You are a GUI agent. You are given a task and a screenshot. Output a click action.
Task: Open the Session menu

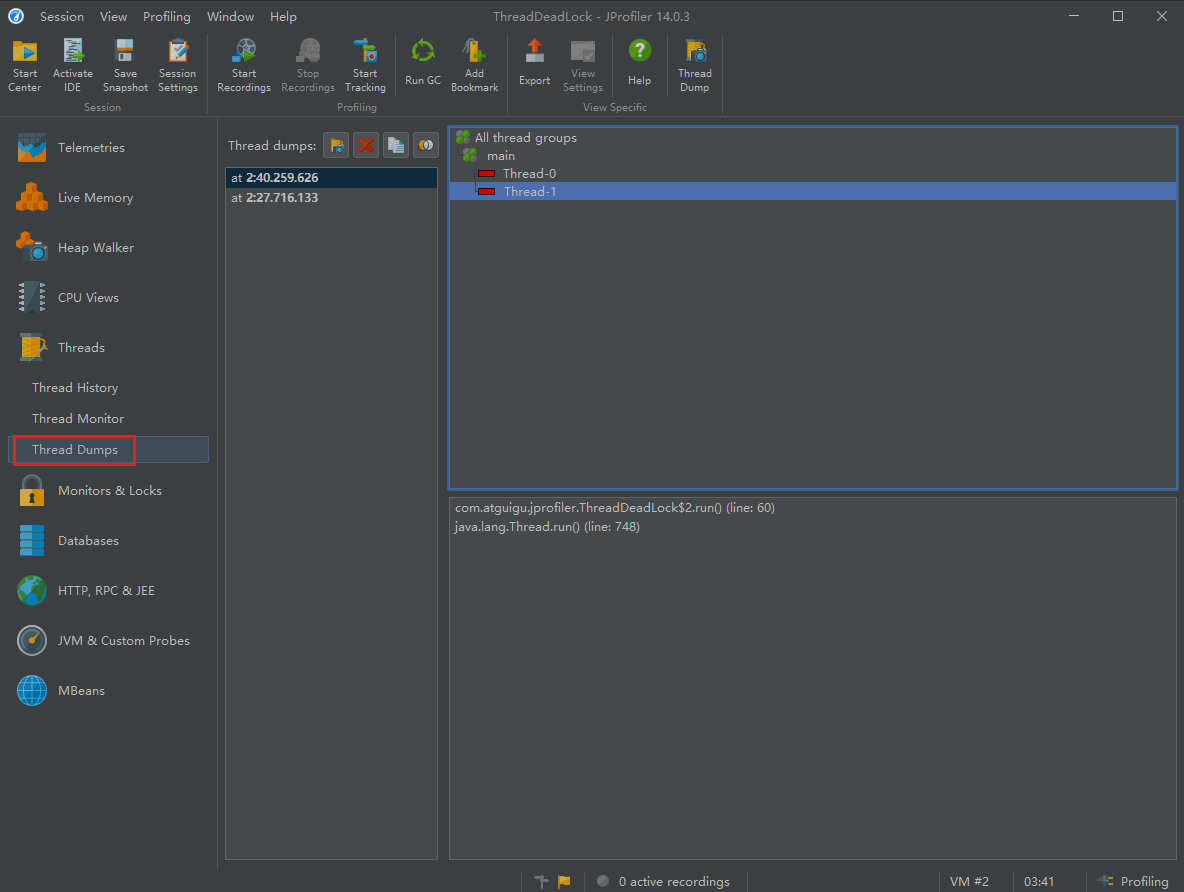pos(62,17)
